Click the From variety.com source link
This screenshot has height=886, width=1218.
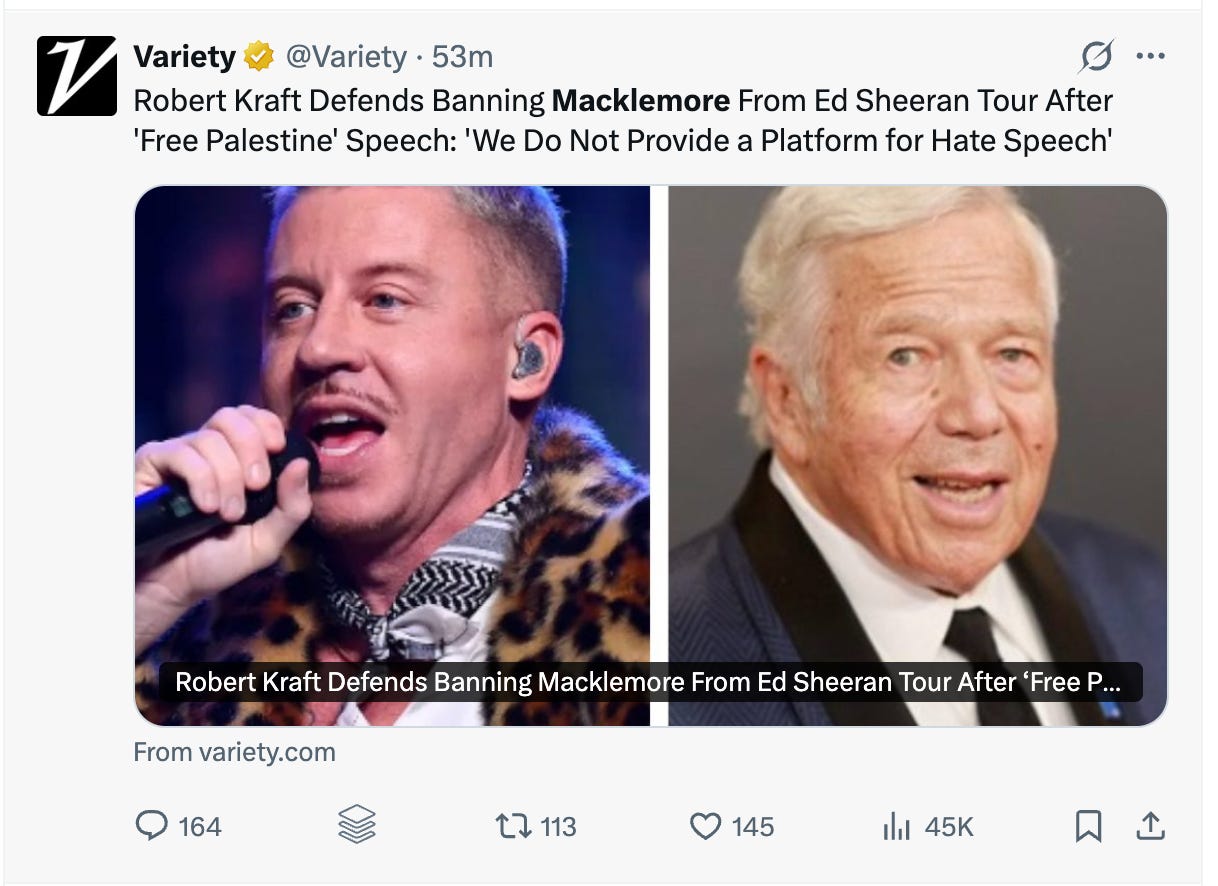[x=234, y=752]
